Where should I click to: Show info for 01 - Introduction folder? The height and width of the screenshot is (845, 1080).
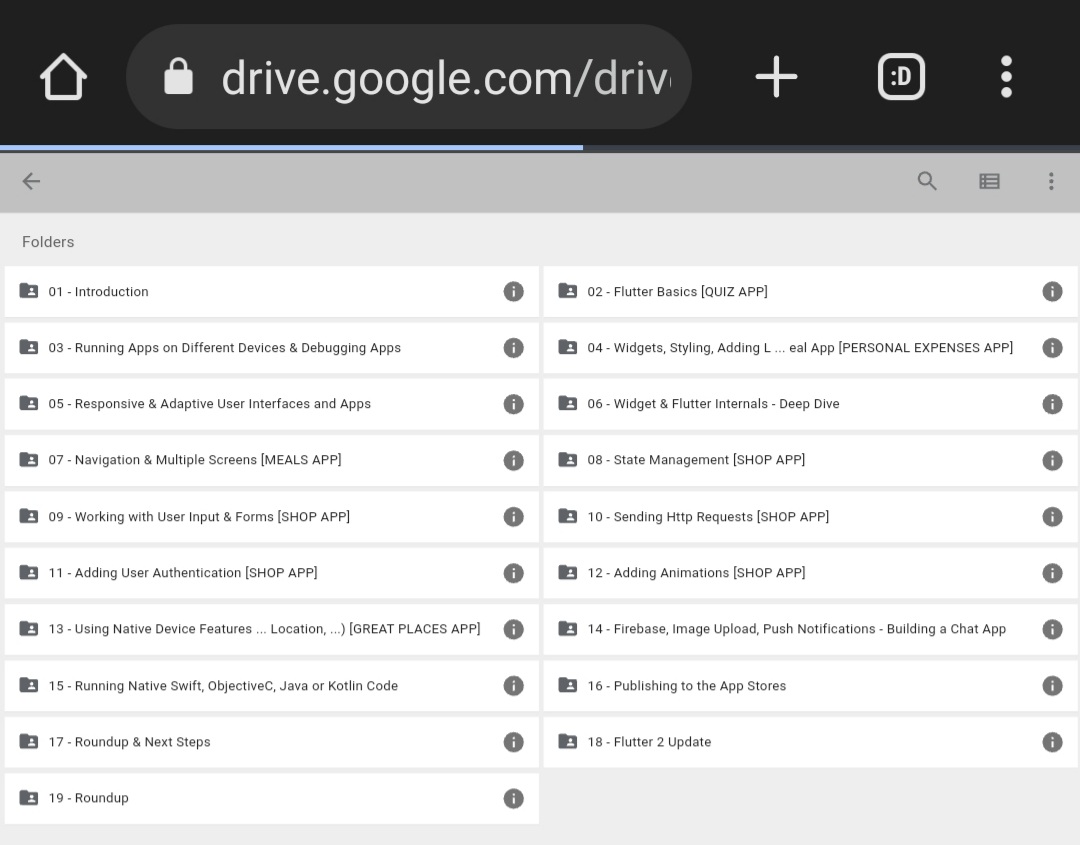tap(513, 291)
